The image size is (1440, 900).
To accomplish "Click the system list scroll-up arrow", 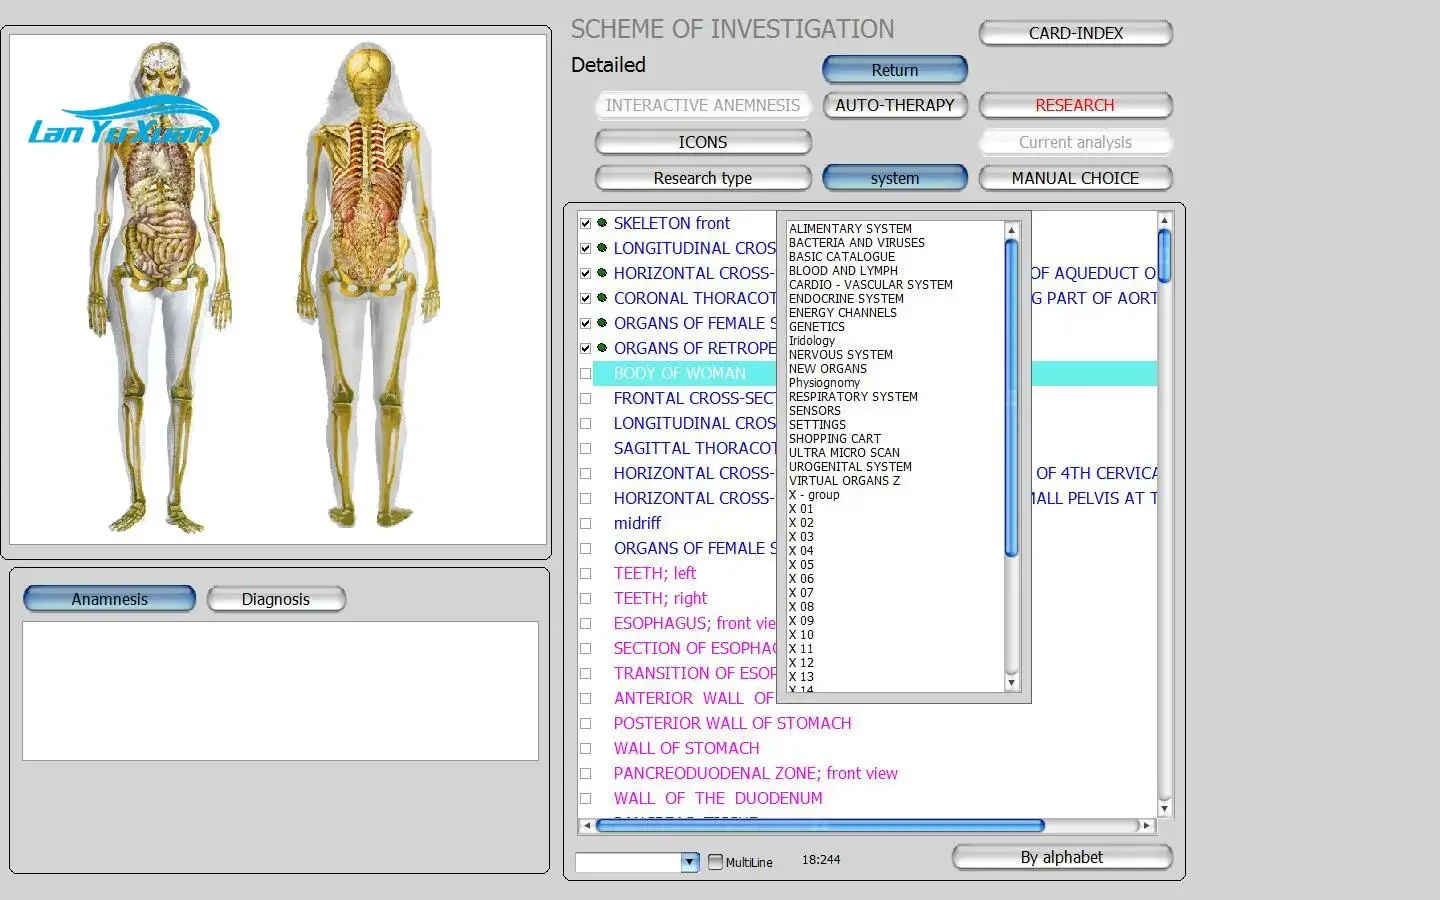I will [x=1011, y=230].
